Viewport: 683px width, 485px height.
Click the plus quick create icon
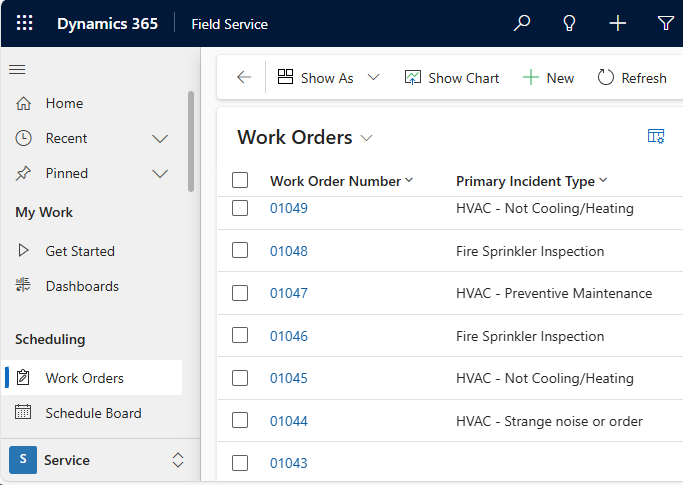618,23
